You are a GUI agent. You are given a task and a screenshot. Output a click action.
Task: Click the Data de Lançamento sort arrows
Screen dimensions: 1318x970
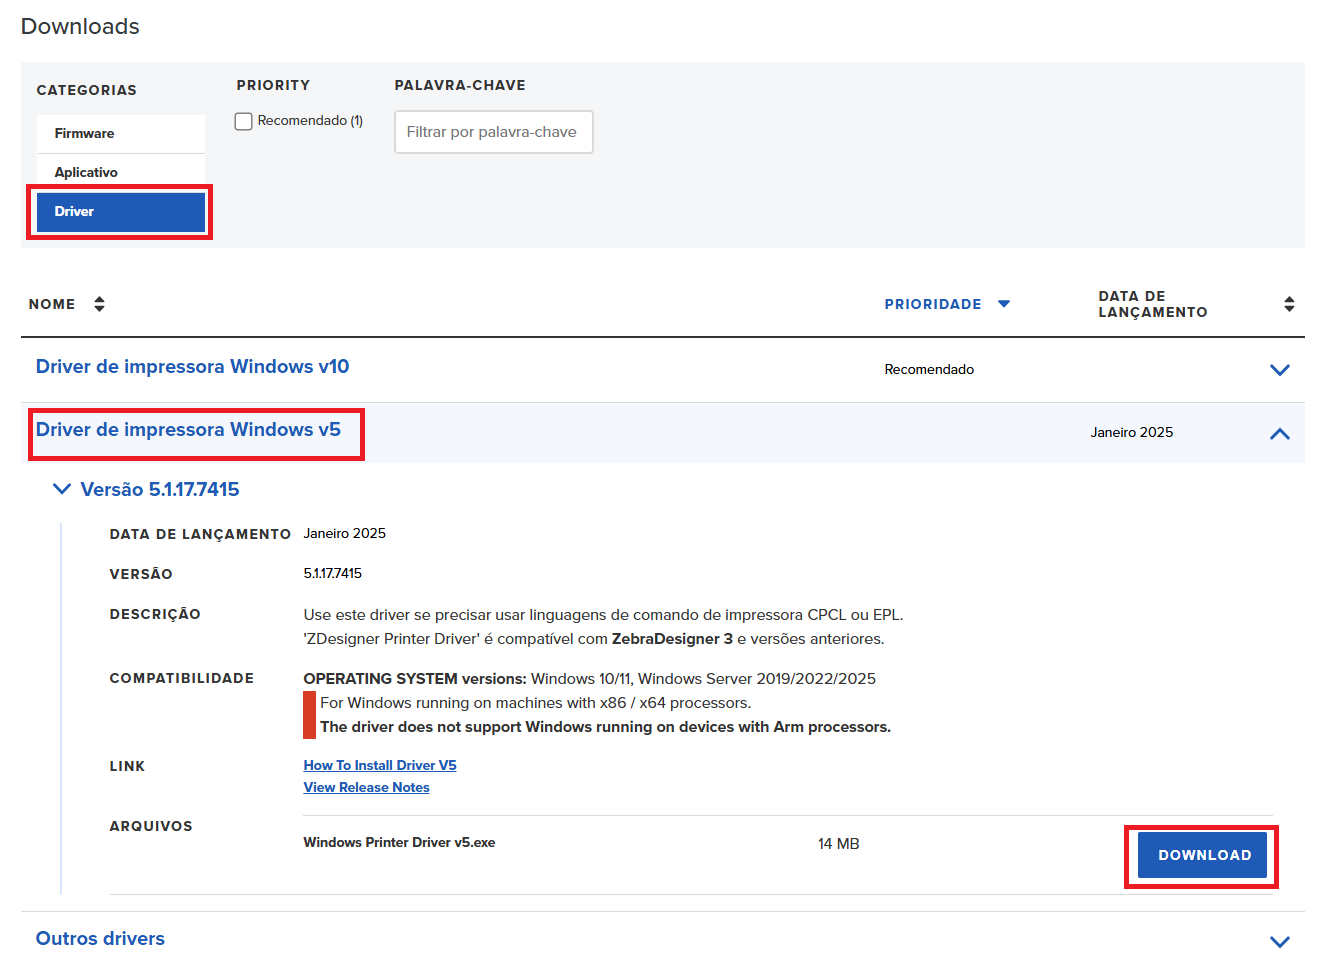point(1289,304)
